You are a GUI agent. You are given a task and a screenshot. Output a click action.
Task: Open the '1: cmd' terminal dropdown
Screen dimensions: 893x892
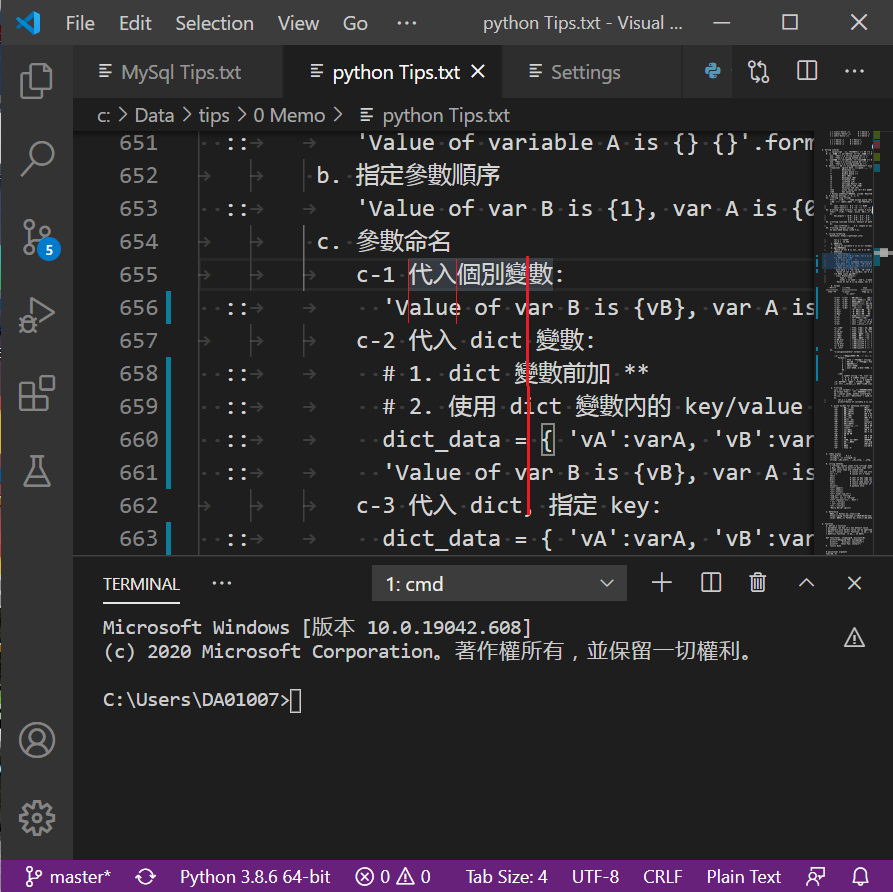pos(499,582)
